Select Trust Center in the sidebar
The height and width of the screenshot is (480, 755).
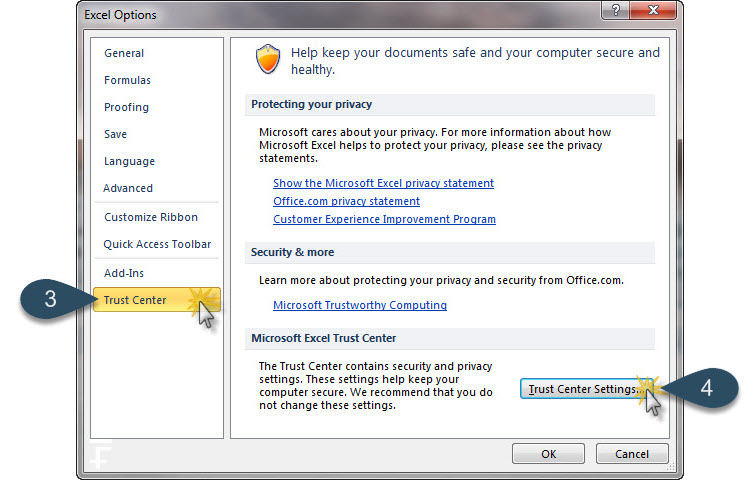(x=157, y=299)
